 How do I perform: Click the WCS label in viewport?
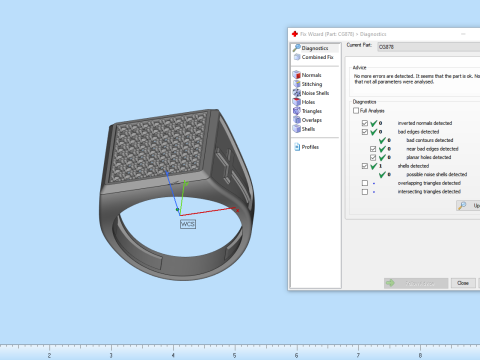188,224
